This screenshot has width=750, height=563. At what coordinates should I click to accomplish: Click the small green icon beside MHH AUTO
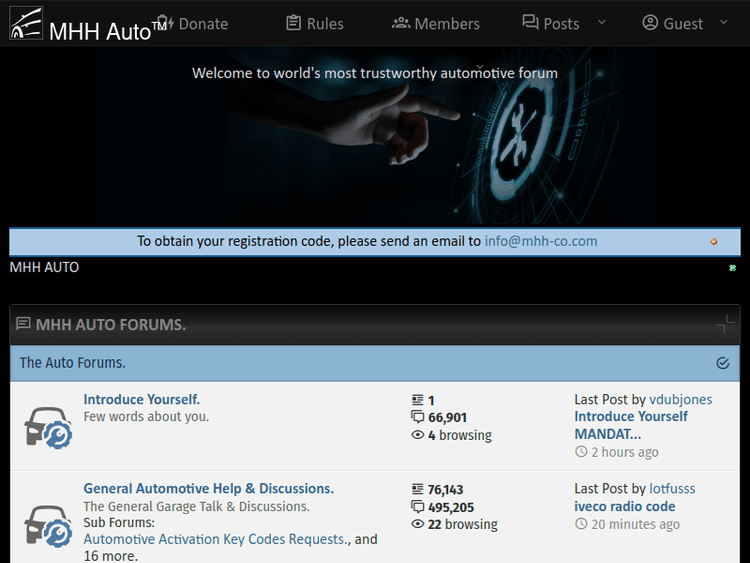[733, 268]
